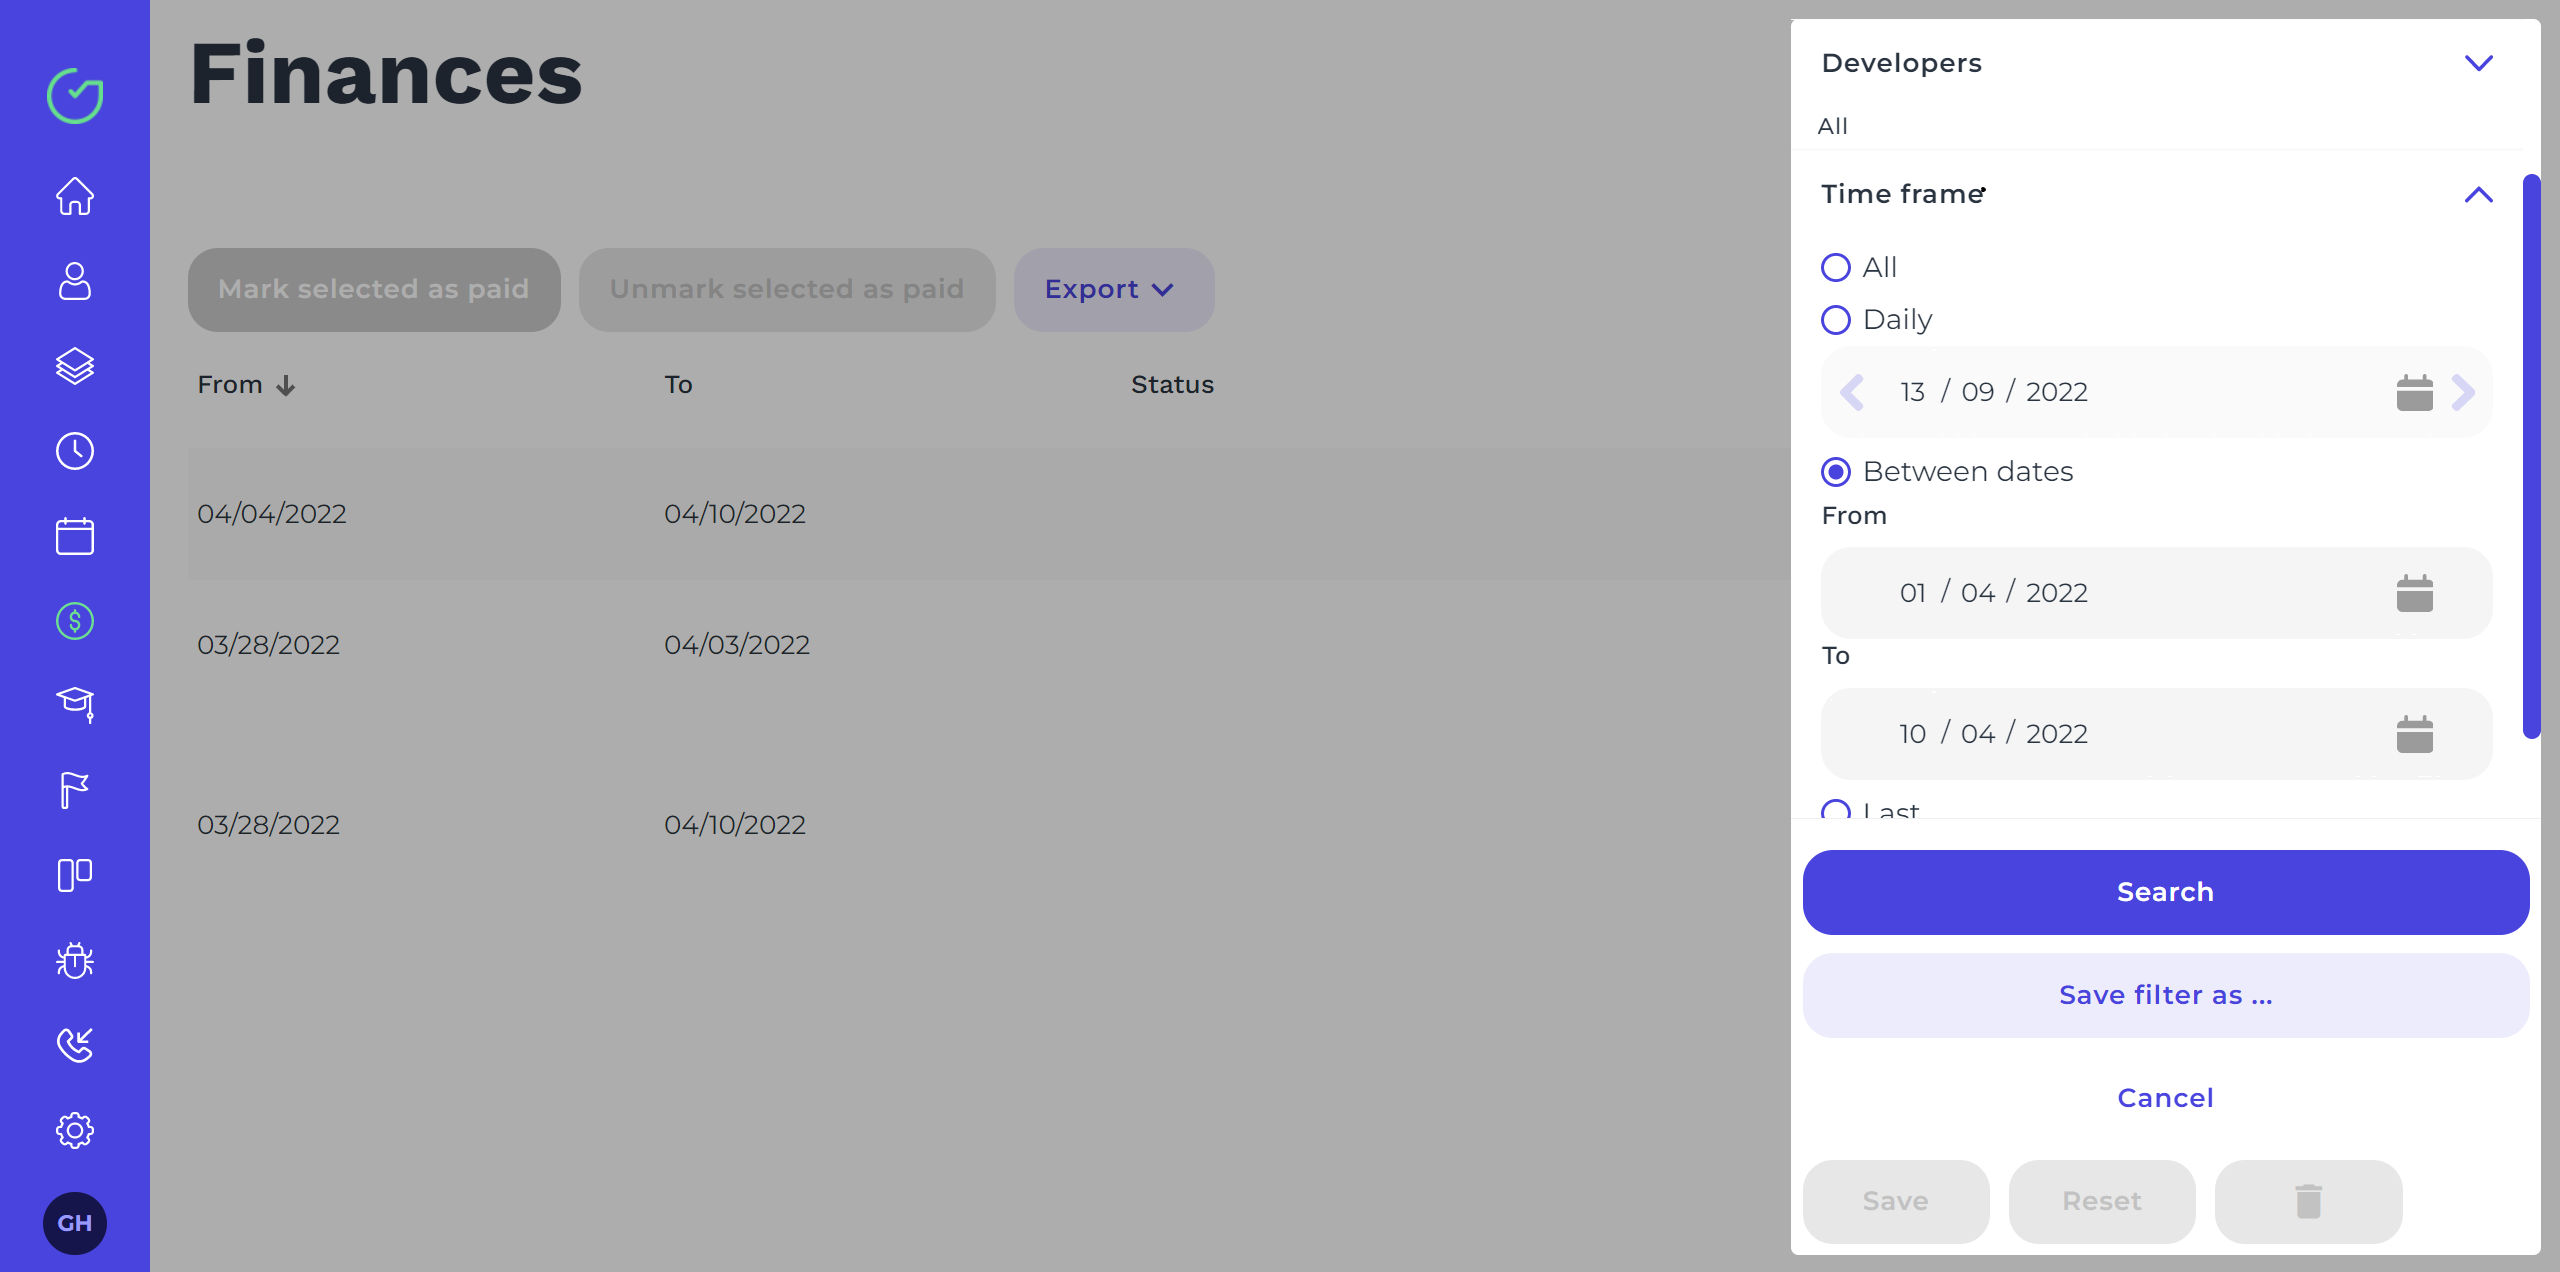Viewport: 2560px width, 1272px height.
Task: Click the user profile sidebar icon
Action: [x=75, y=281]
